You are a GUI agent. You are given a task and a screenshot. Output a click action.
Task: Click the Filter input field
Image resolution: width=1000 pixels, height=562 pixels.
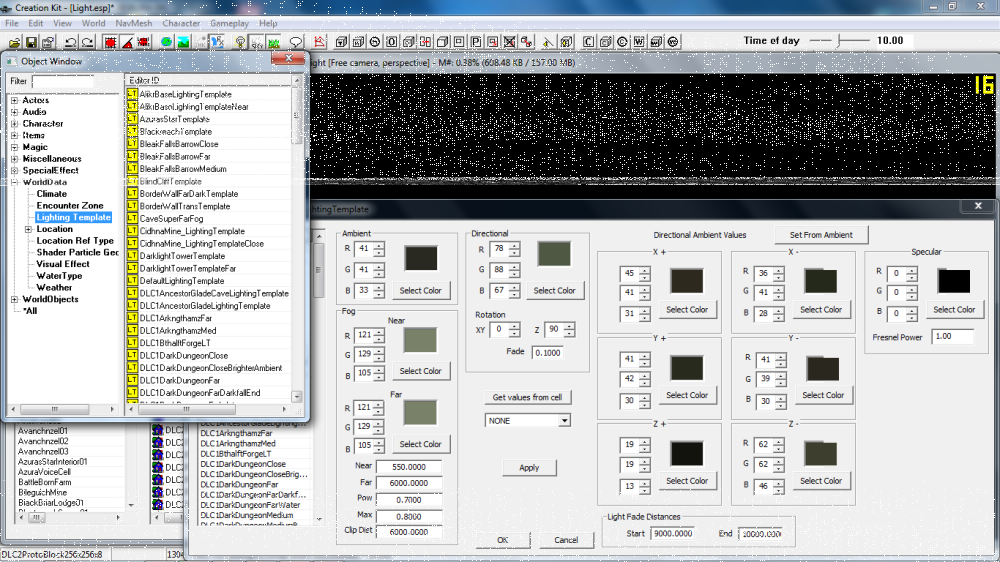click(x=62, y=82)
